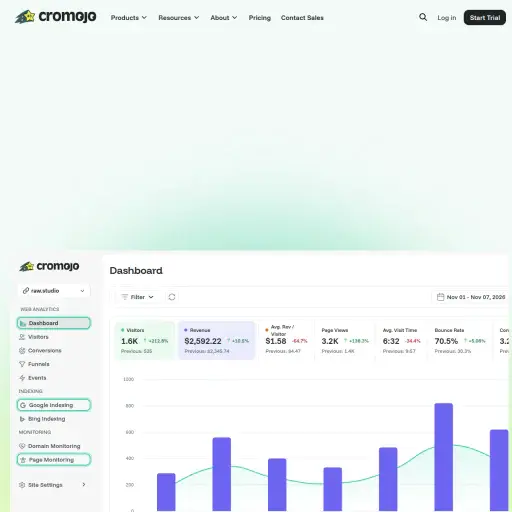Click the Start Trial button

pyautogui.click(x=485, y=18)
